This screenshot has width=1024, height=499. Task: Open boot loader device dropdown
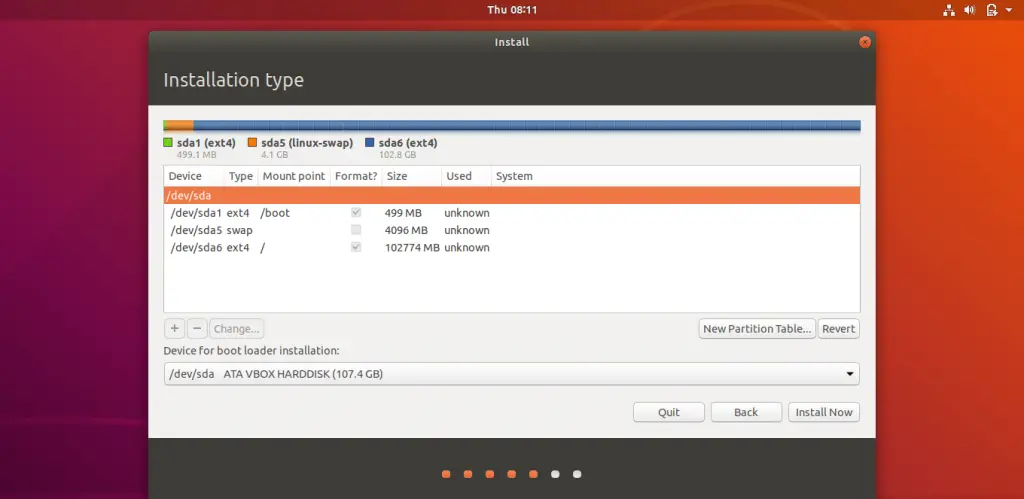click(x=511, y=374)
